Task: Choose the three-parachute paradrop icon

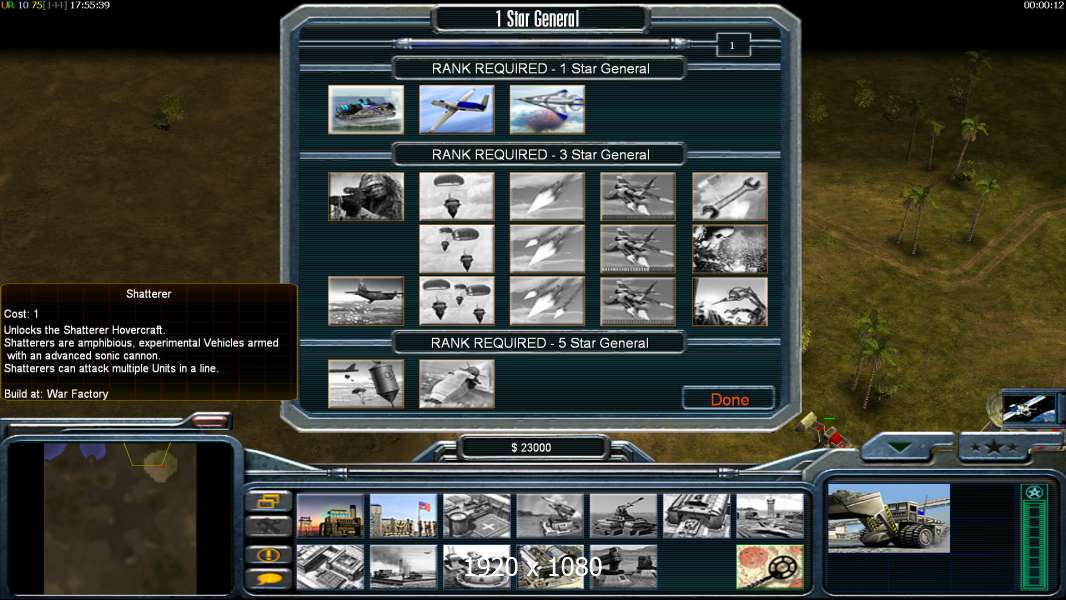Action: click(x=456, y=300)
